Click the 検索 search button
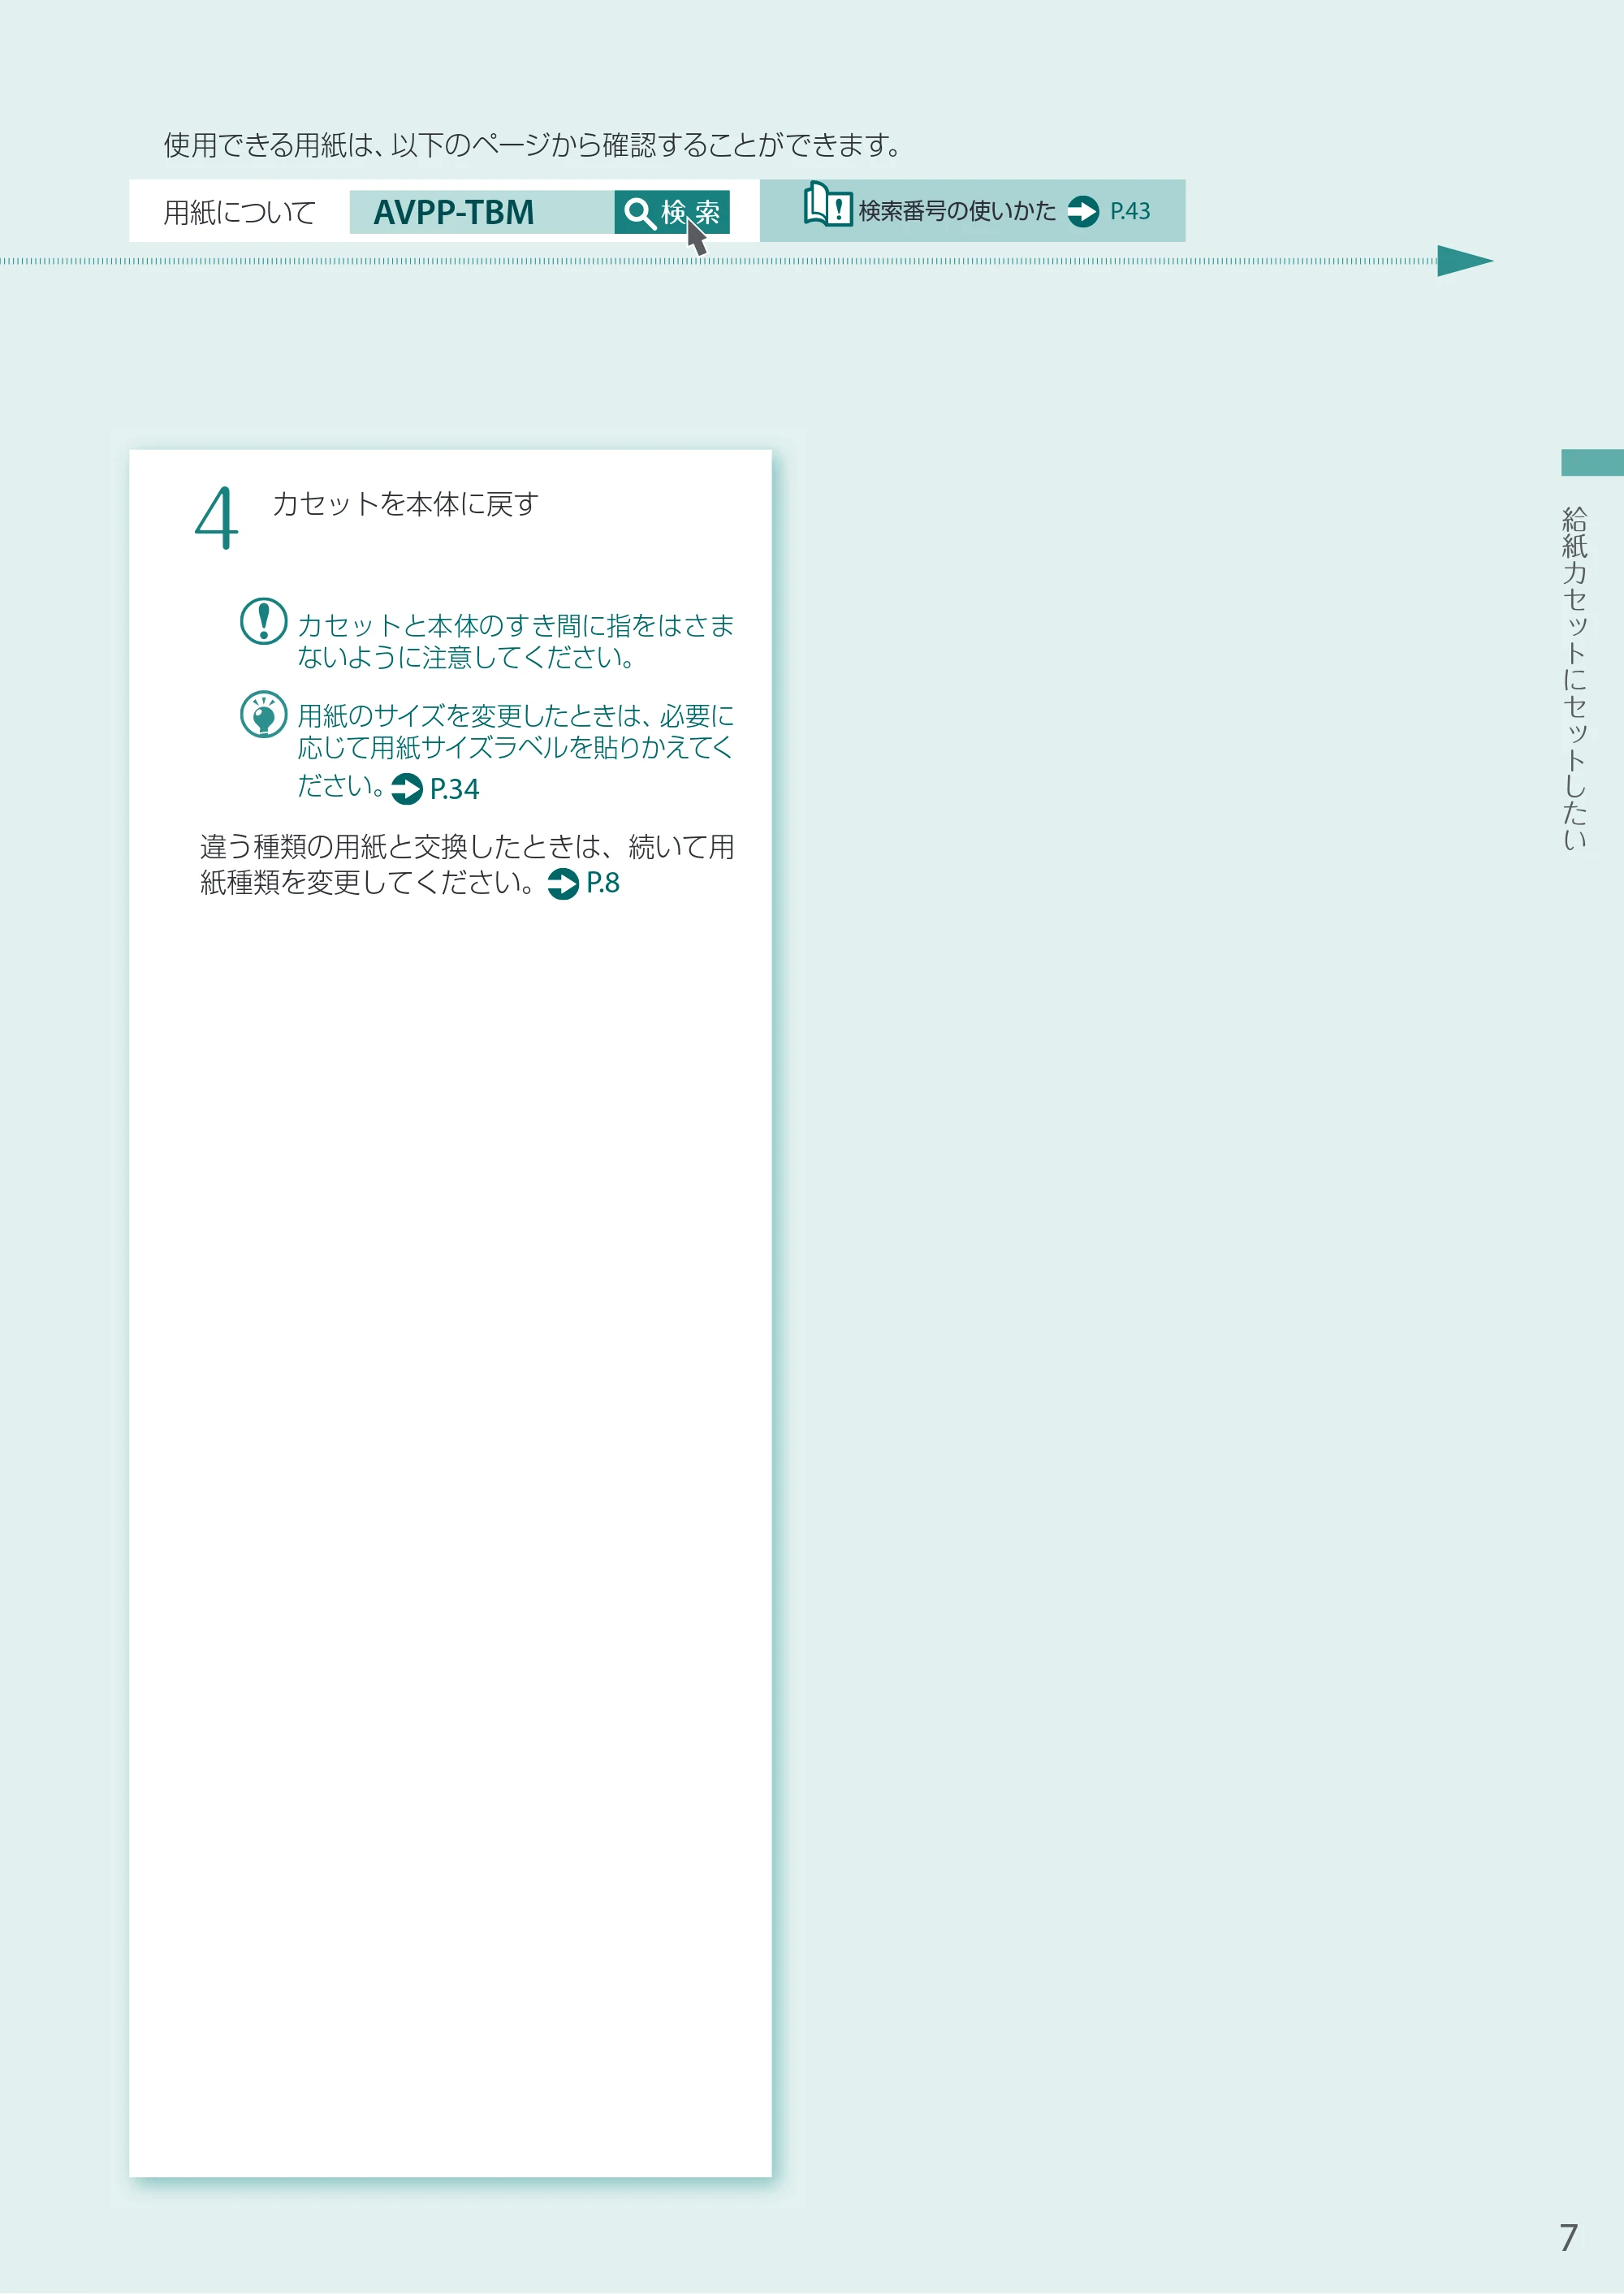This screenshot has height=2294, width=1624. (x=671, y=212)
